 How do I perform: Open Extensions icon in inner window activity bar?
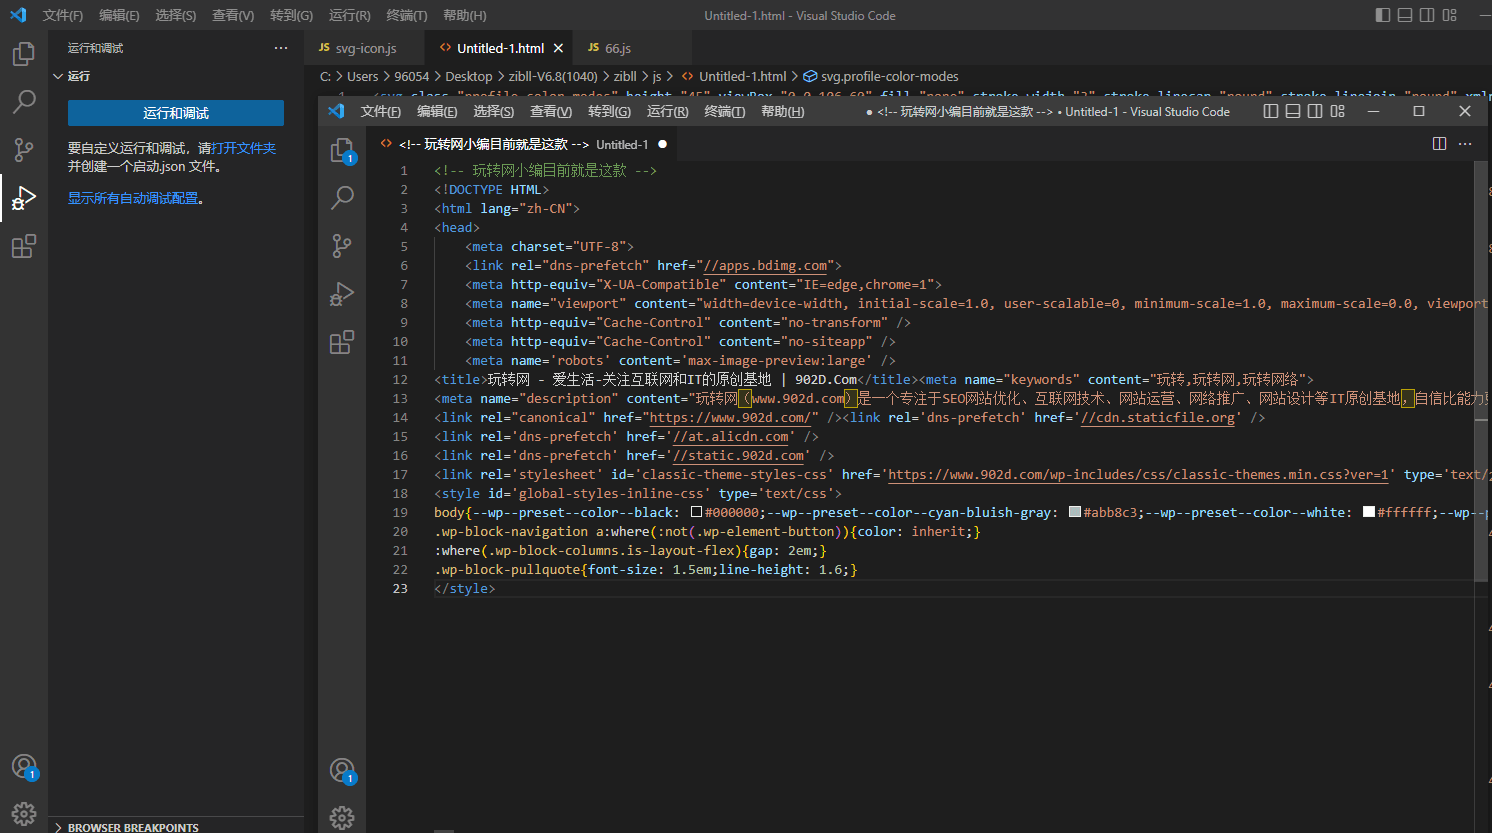pyautogui.click(x=342, y=342)
